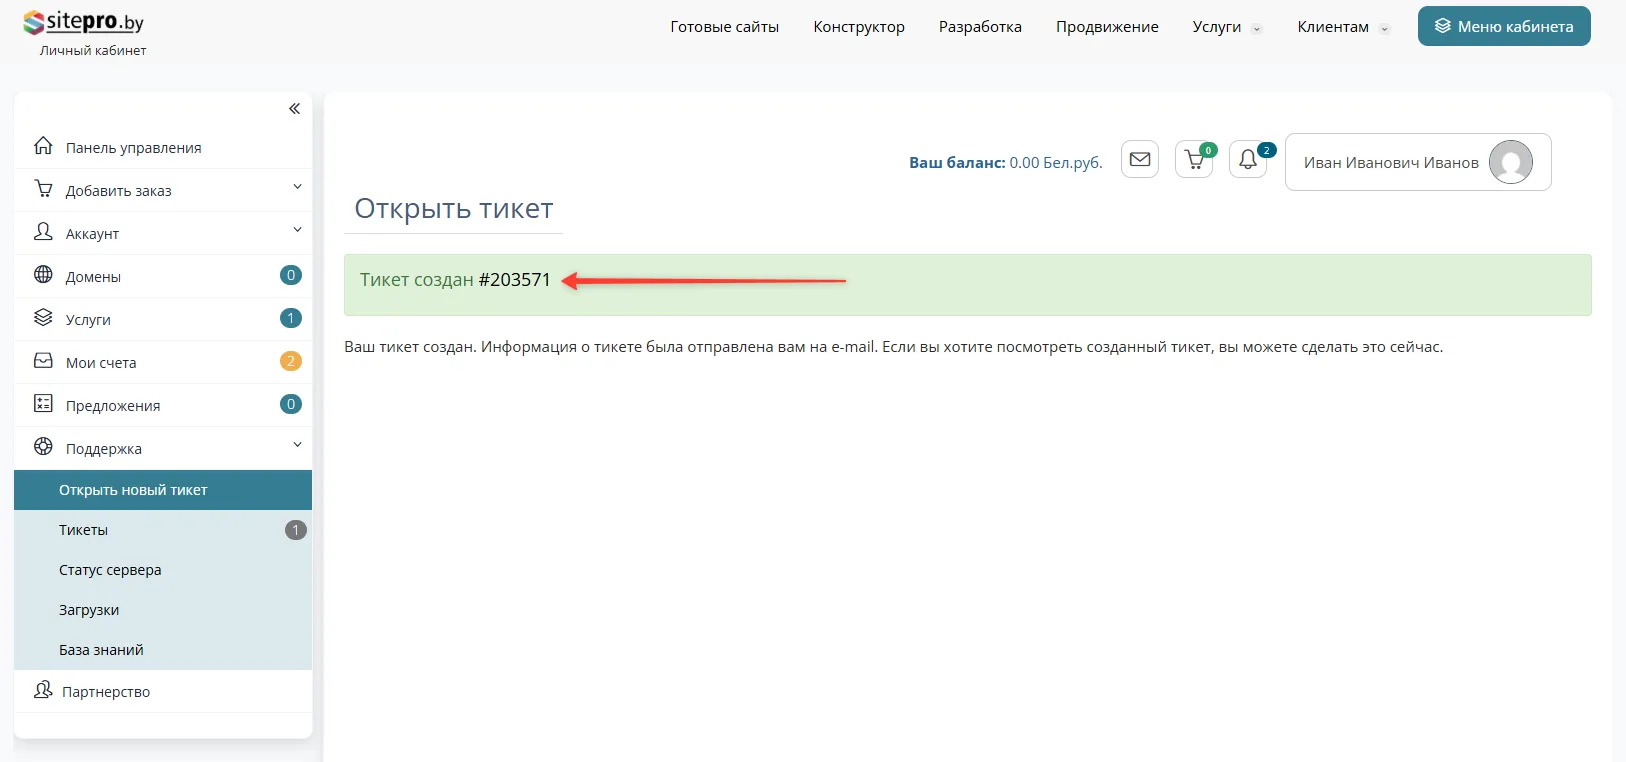Collapse sidebar with double-chevron icon
The width and height of the screenshot is (1626, 762).
(x=294, y=109)
